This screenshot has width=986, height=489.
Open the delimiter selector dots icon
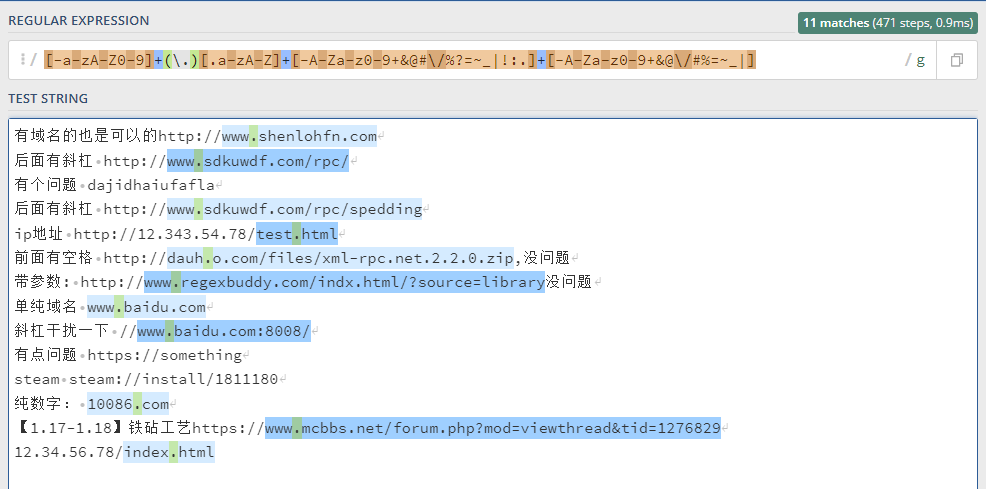tap(22, 61)
